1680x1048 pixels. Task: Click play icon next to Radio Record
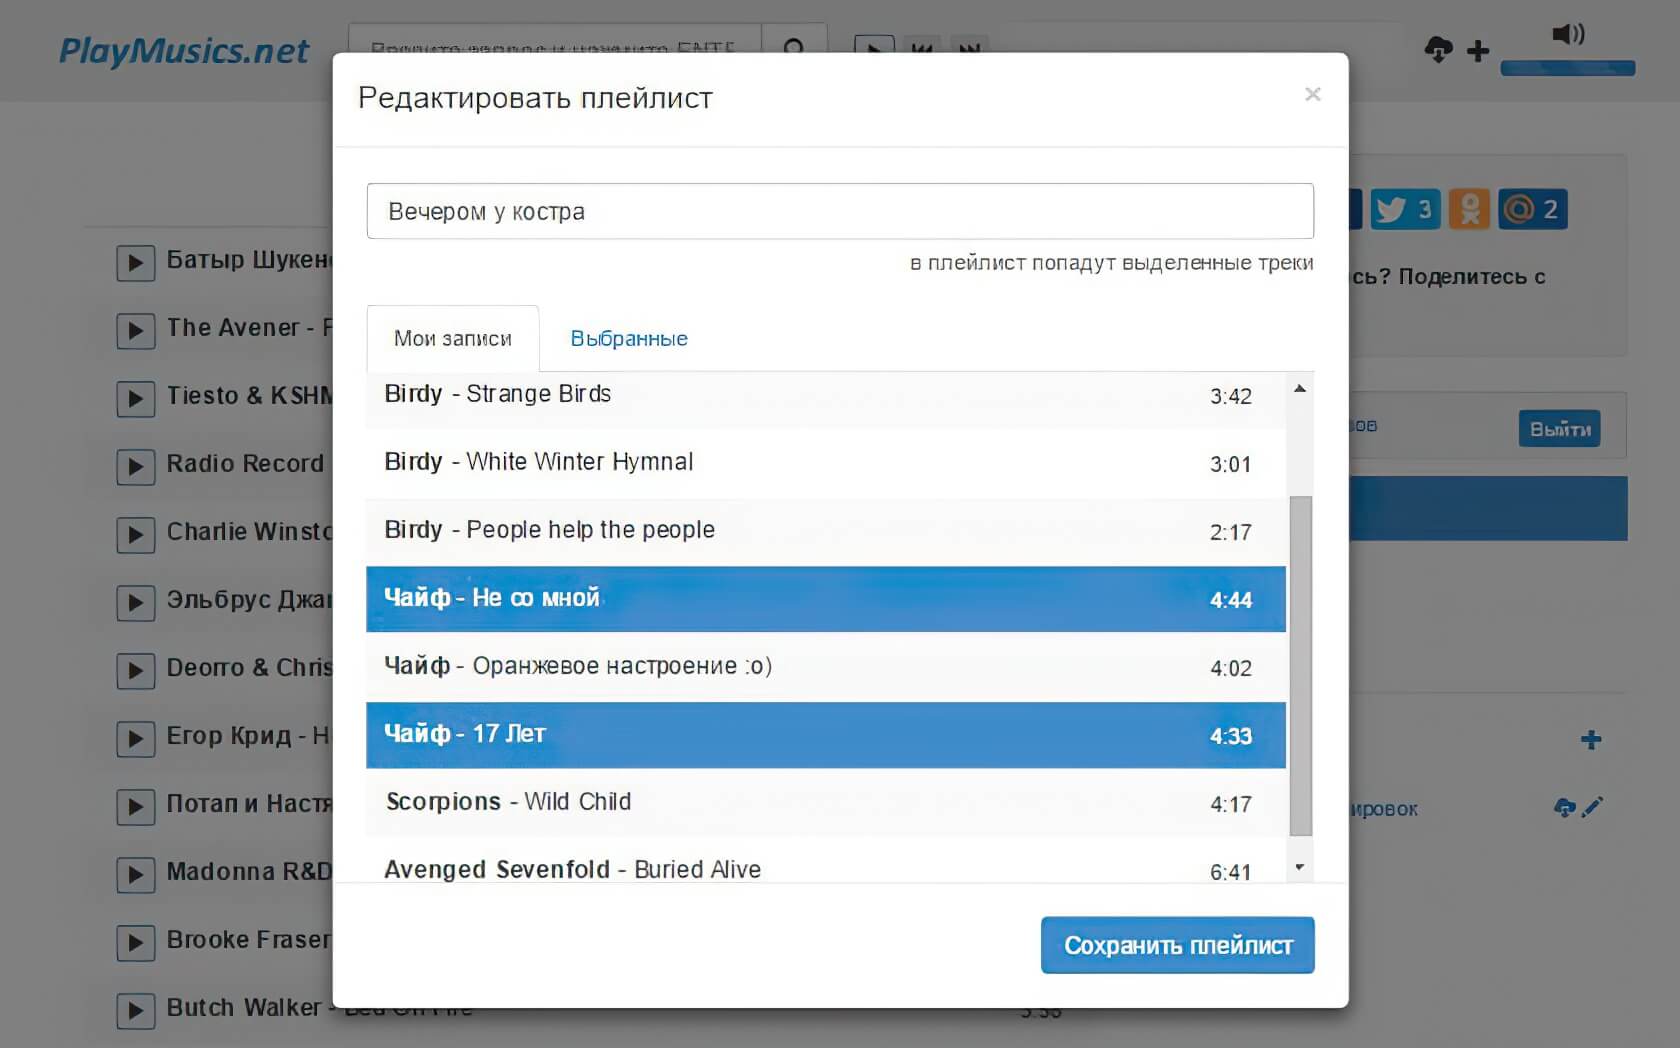[135, 466]
